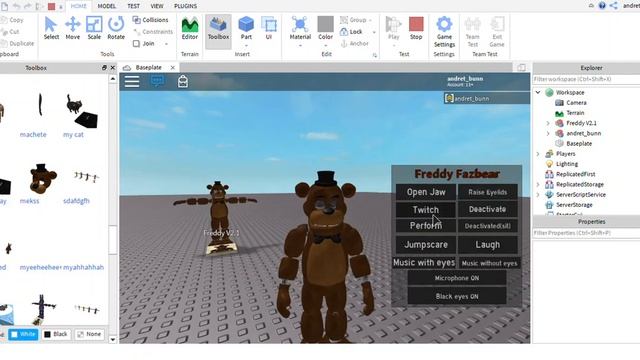The image size is (640, 360).
Task: Toggle the Collisions option
Action: (151, 20)
